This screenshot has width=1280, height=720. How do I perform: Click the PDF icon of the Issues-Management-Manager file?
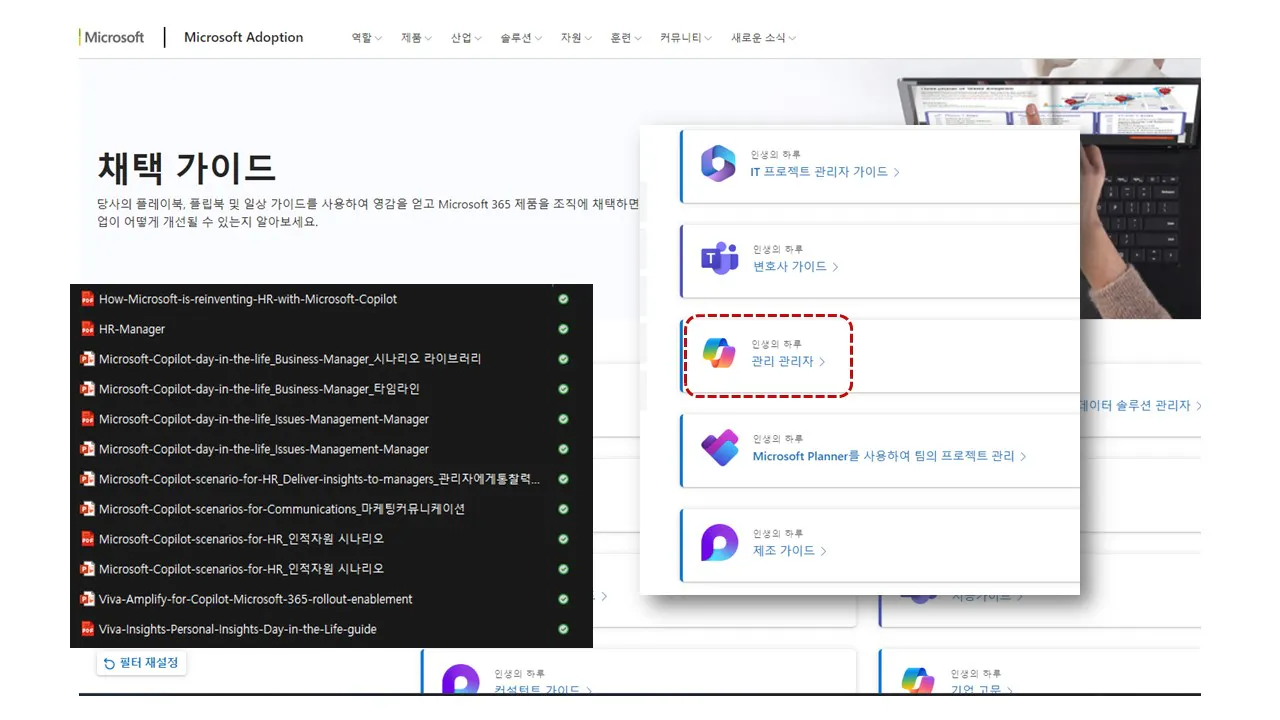(x=87, y=419)
